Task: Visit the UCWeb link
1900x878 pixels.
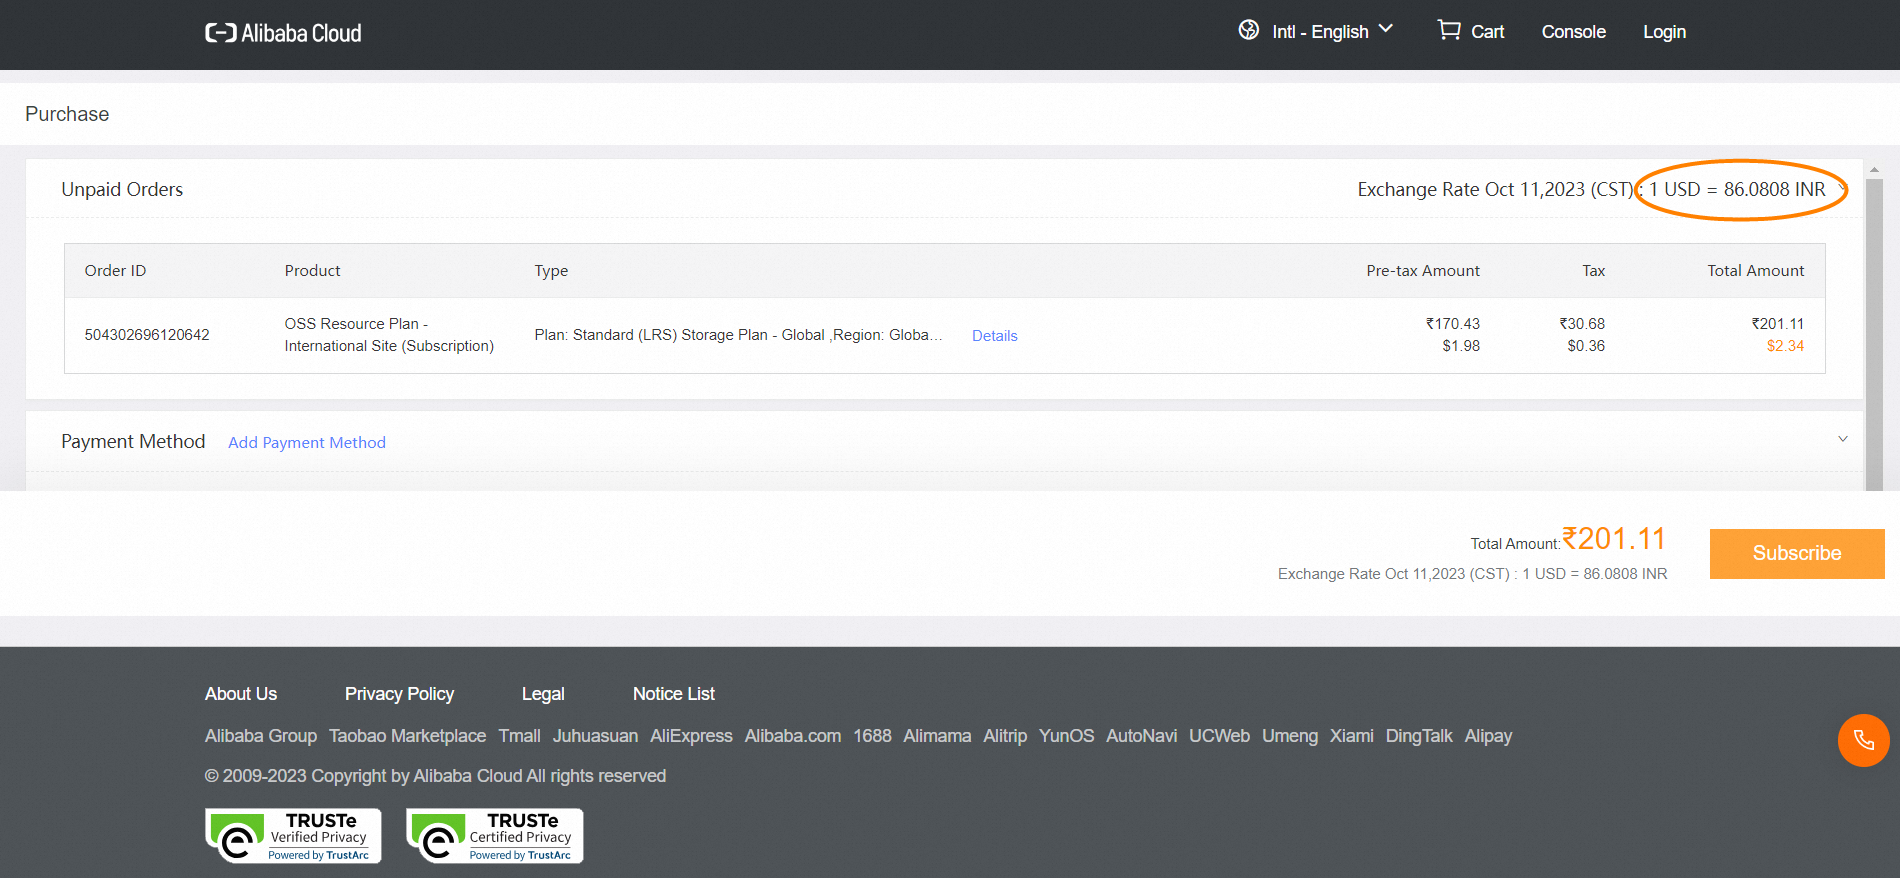Action: coord(1219,736)
